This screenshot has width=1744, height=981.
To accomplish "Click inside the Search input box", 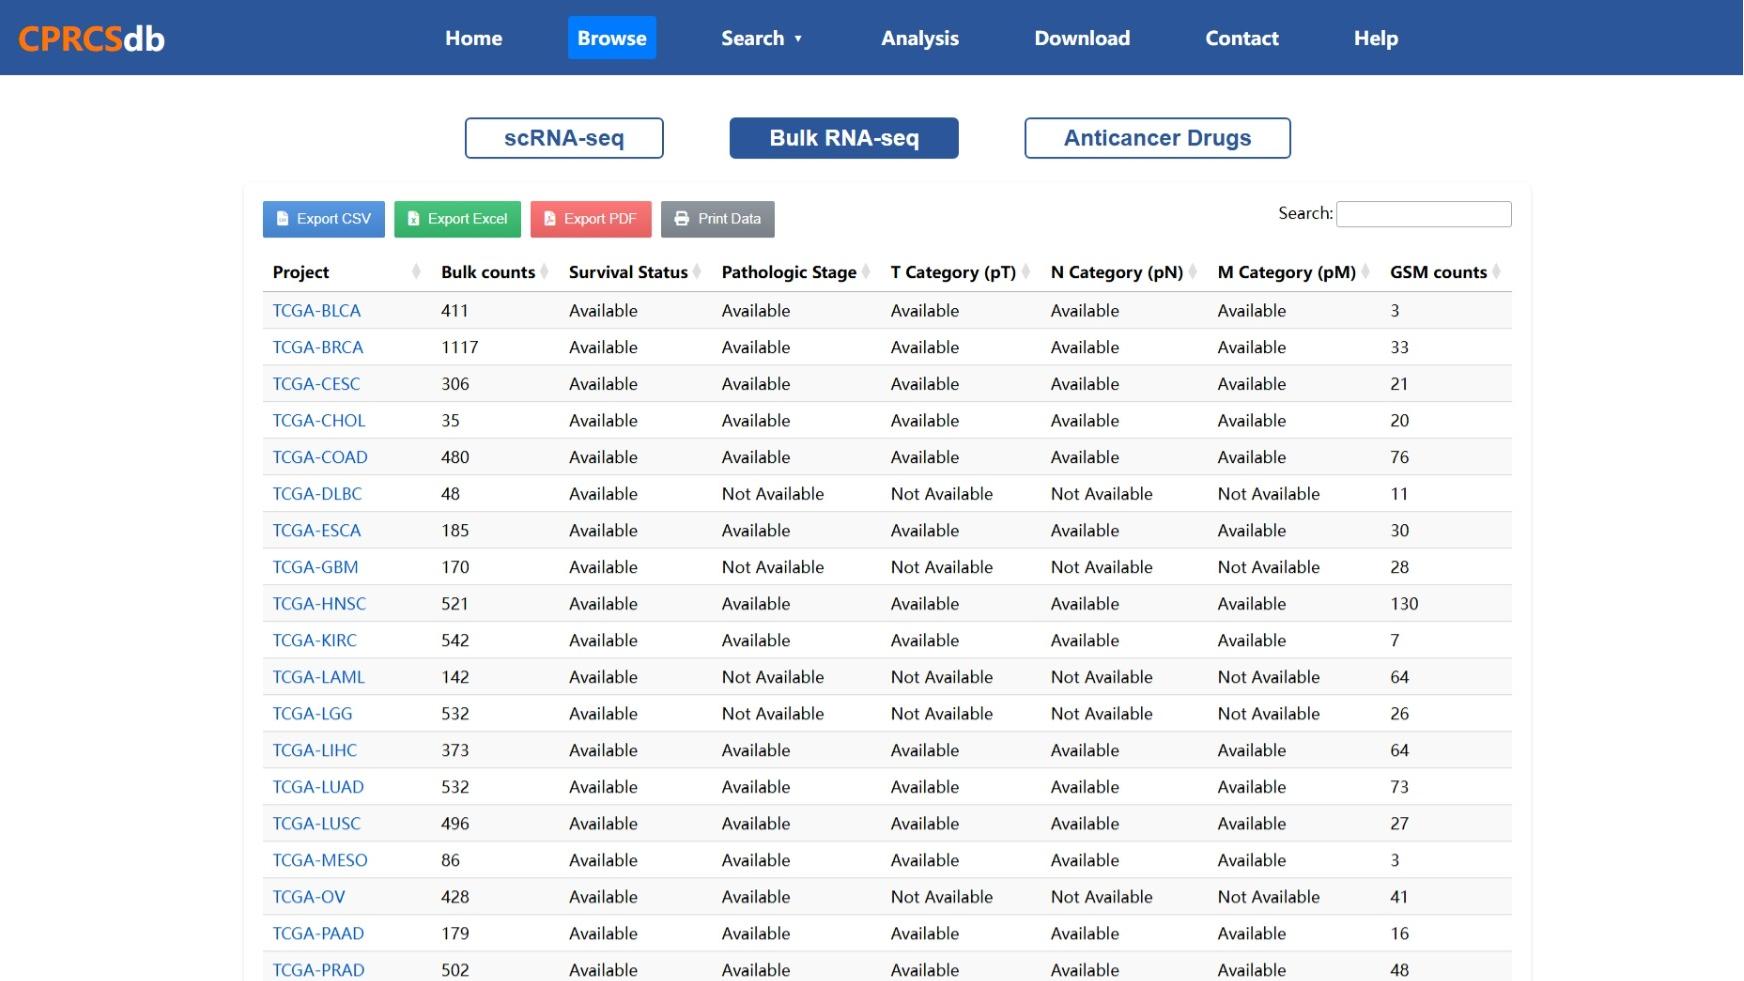I will pos(1424,213).
